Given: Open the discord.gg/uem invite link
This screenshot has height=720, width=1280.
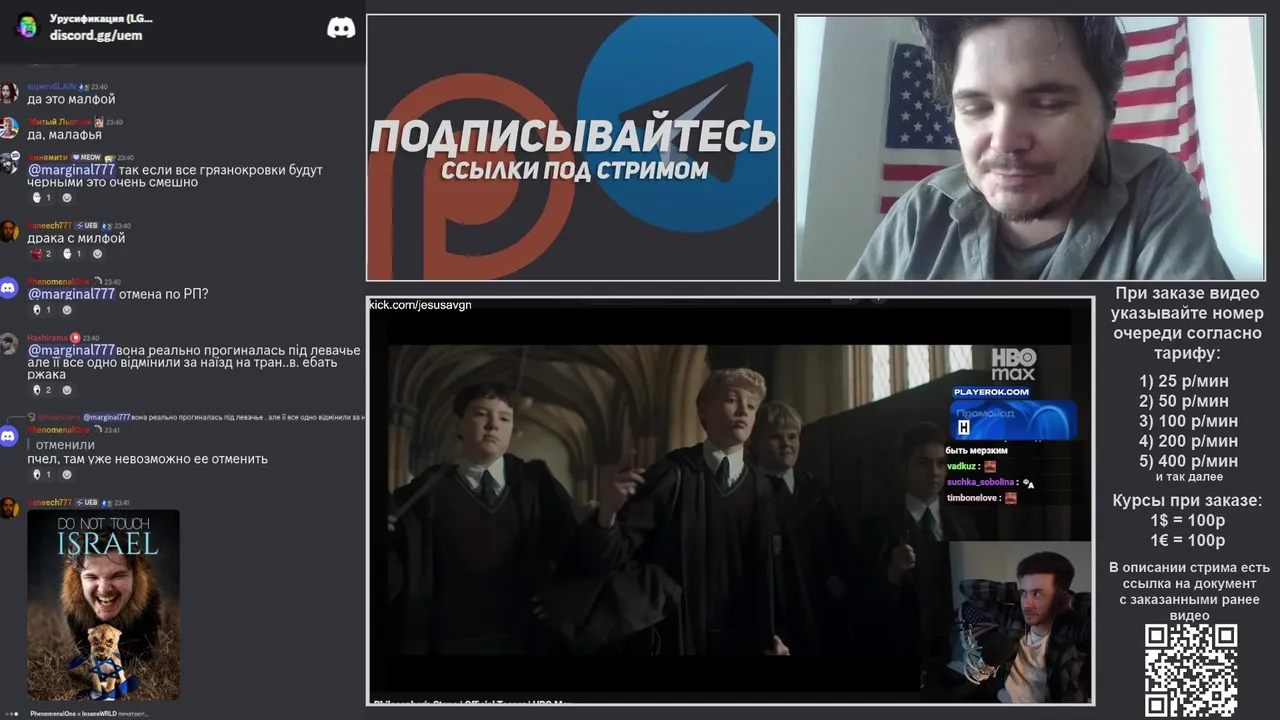Looking at the screenshot, I should coord(96,35).
